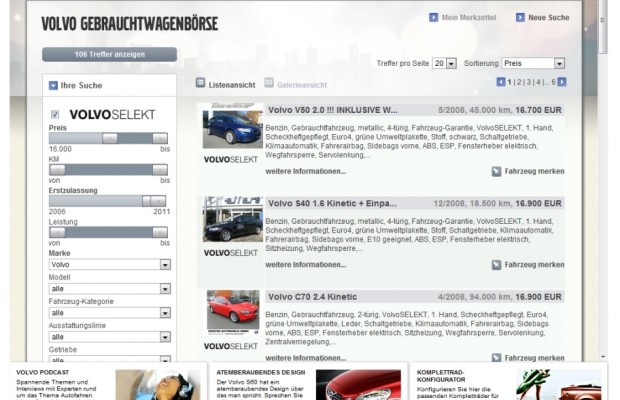Click the Leistung slider lower handle
Image resolution: width=620 pixels, height=400 pixels.
pos(57,232)
